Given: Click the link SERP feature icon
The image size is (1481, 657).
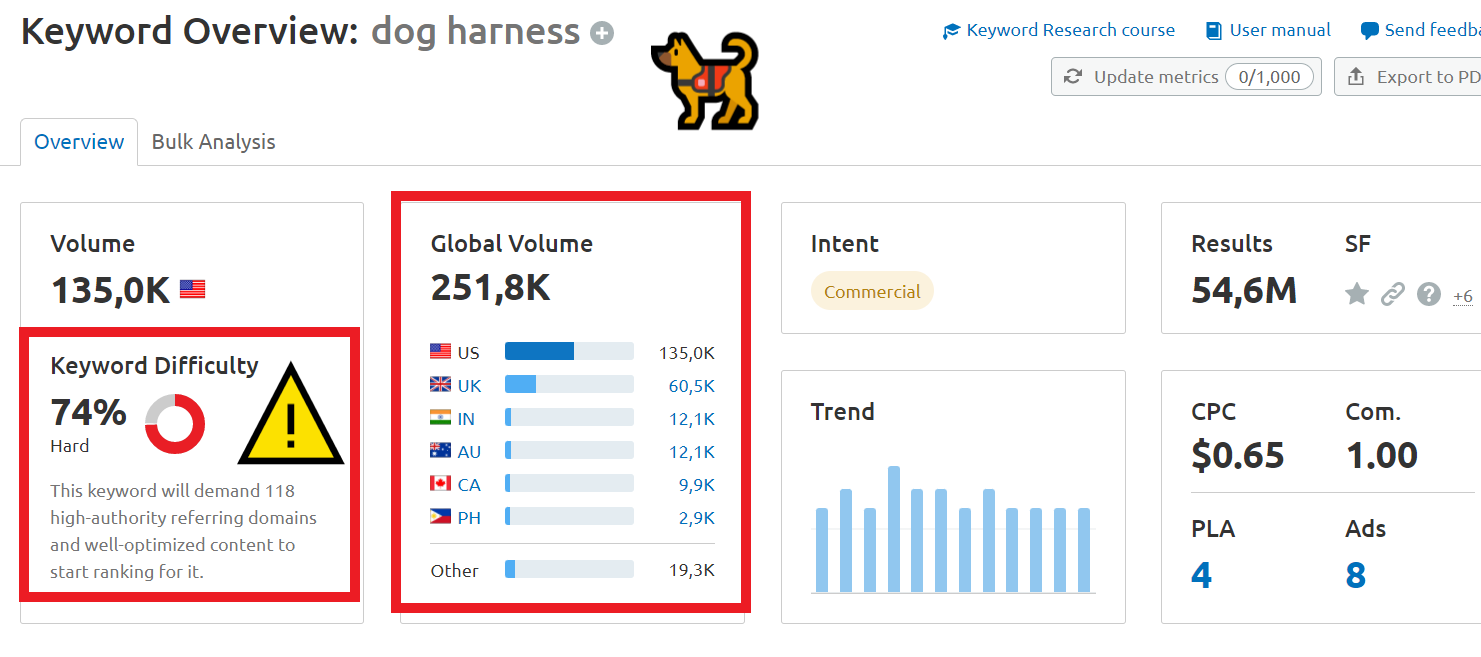Looking at the screenshot, I should [1393, 294].
